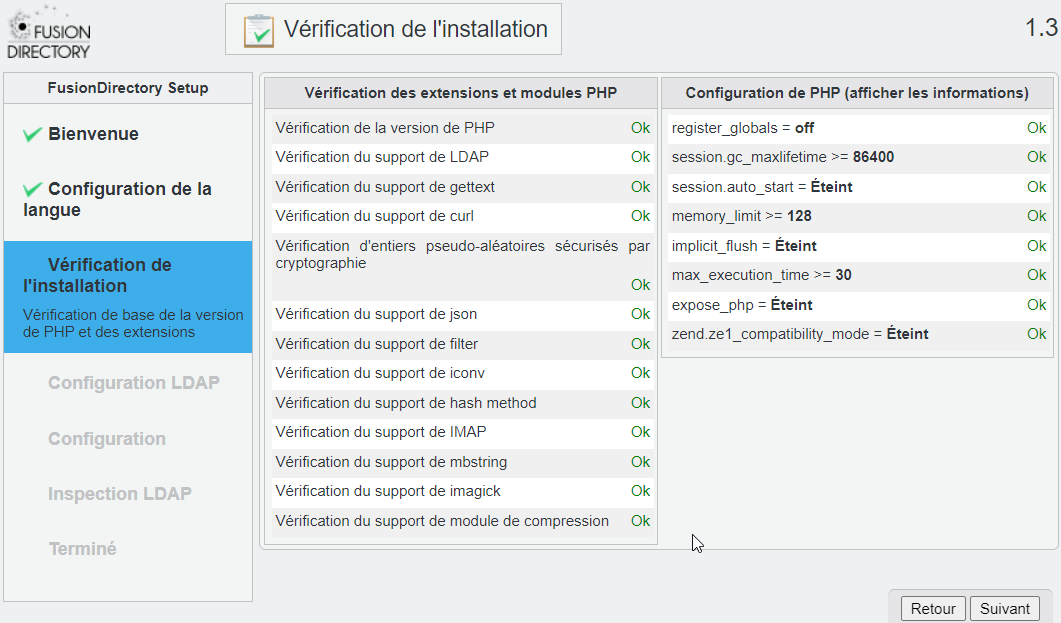Click the green checkmark beside Configuration de la langue
This screenshot has height=623, width=1061.
pyautogui.click(x=32, y=189)
